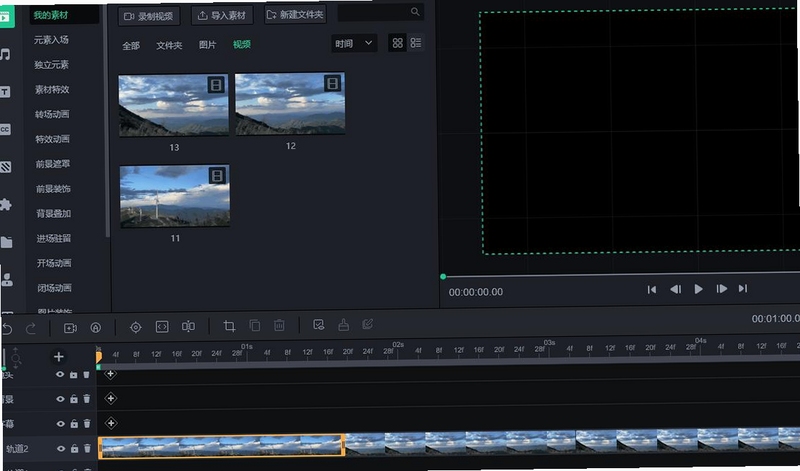Delete the clip via toolbar trash icon

[x=279, y=325]
